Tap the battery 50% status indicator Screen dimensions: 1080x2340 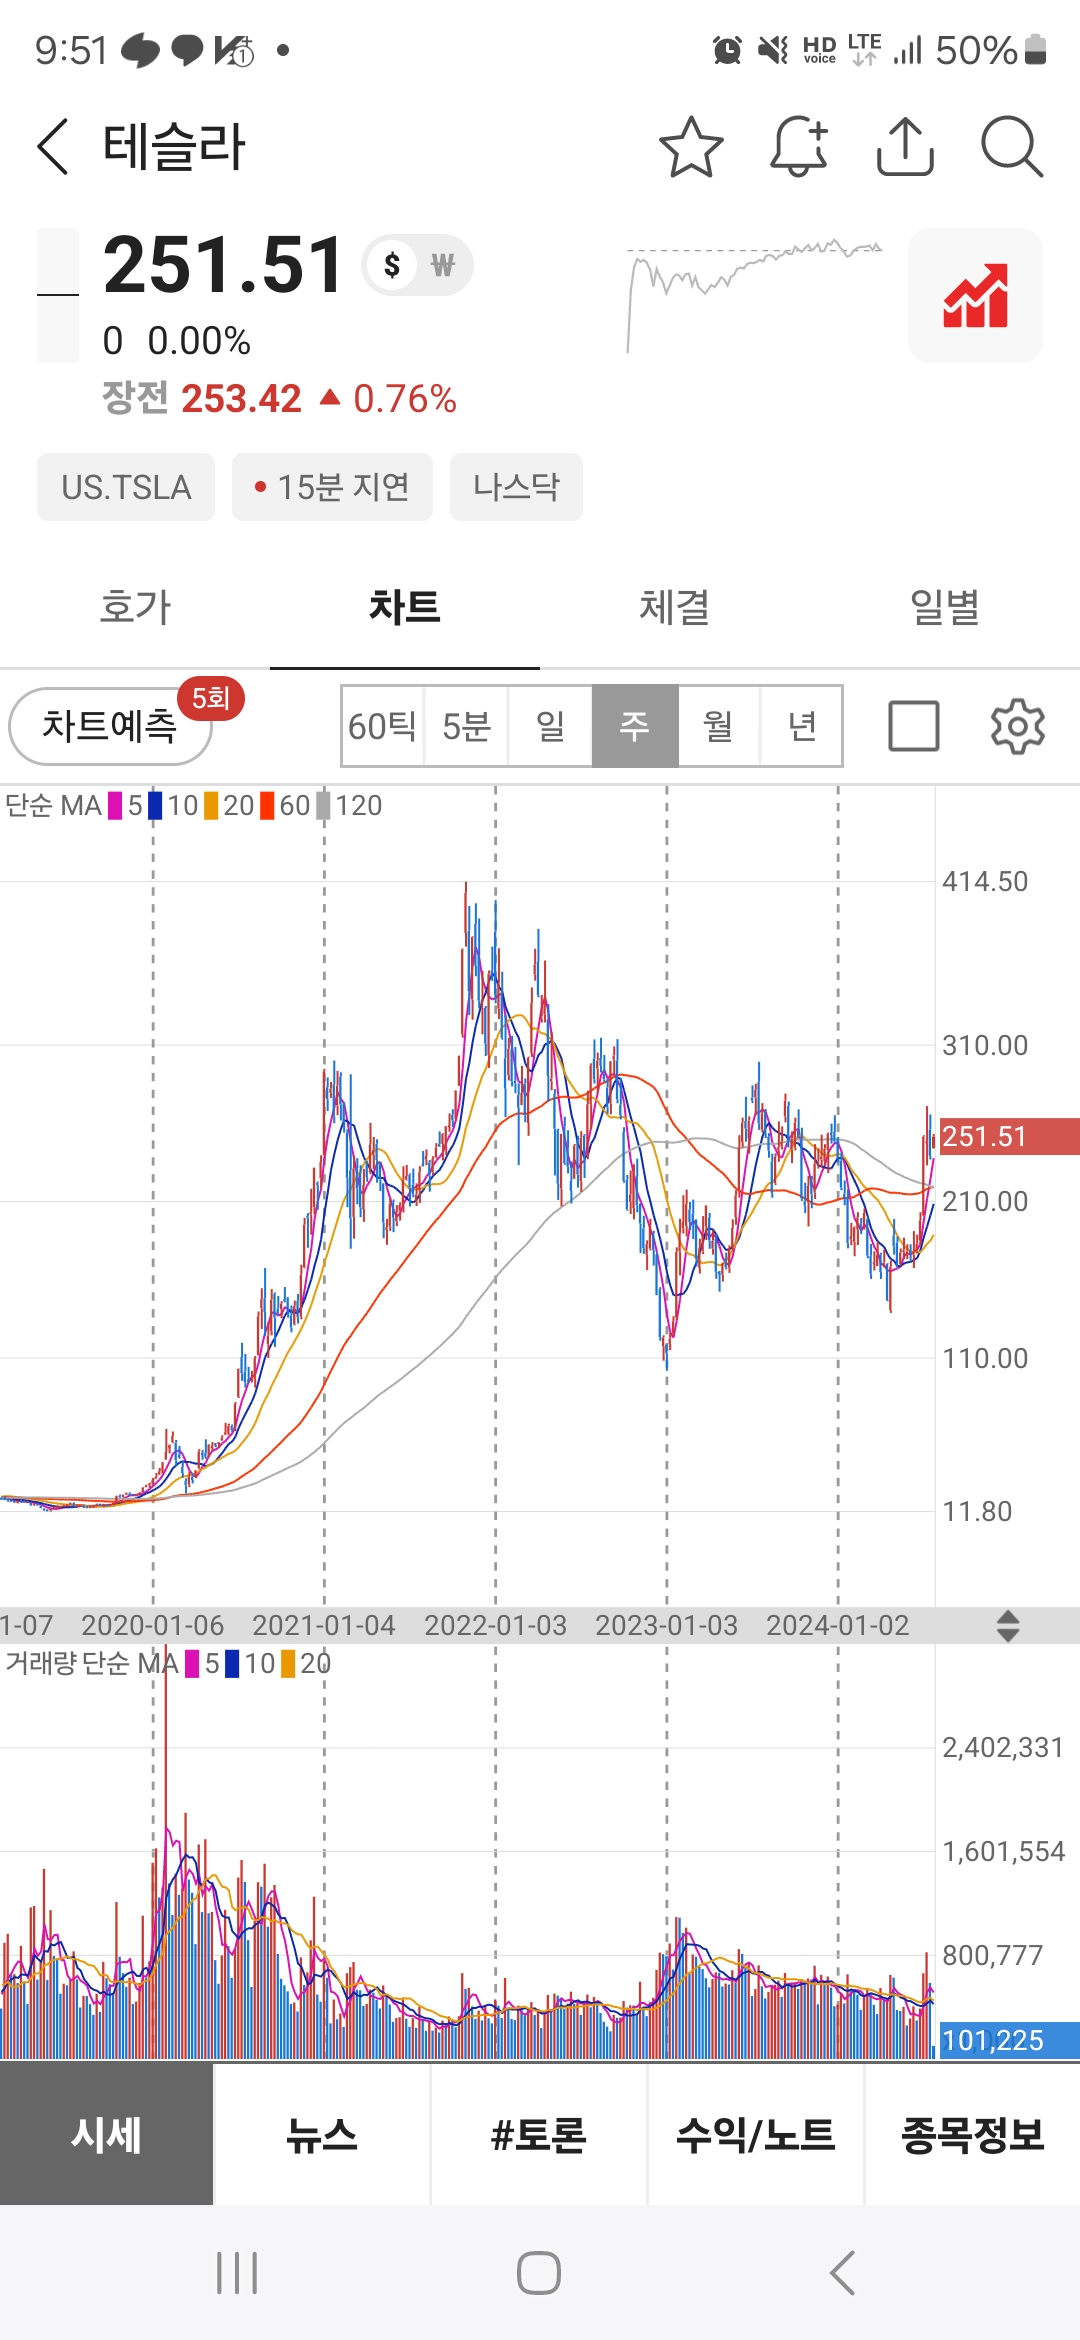click(991, 50)
